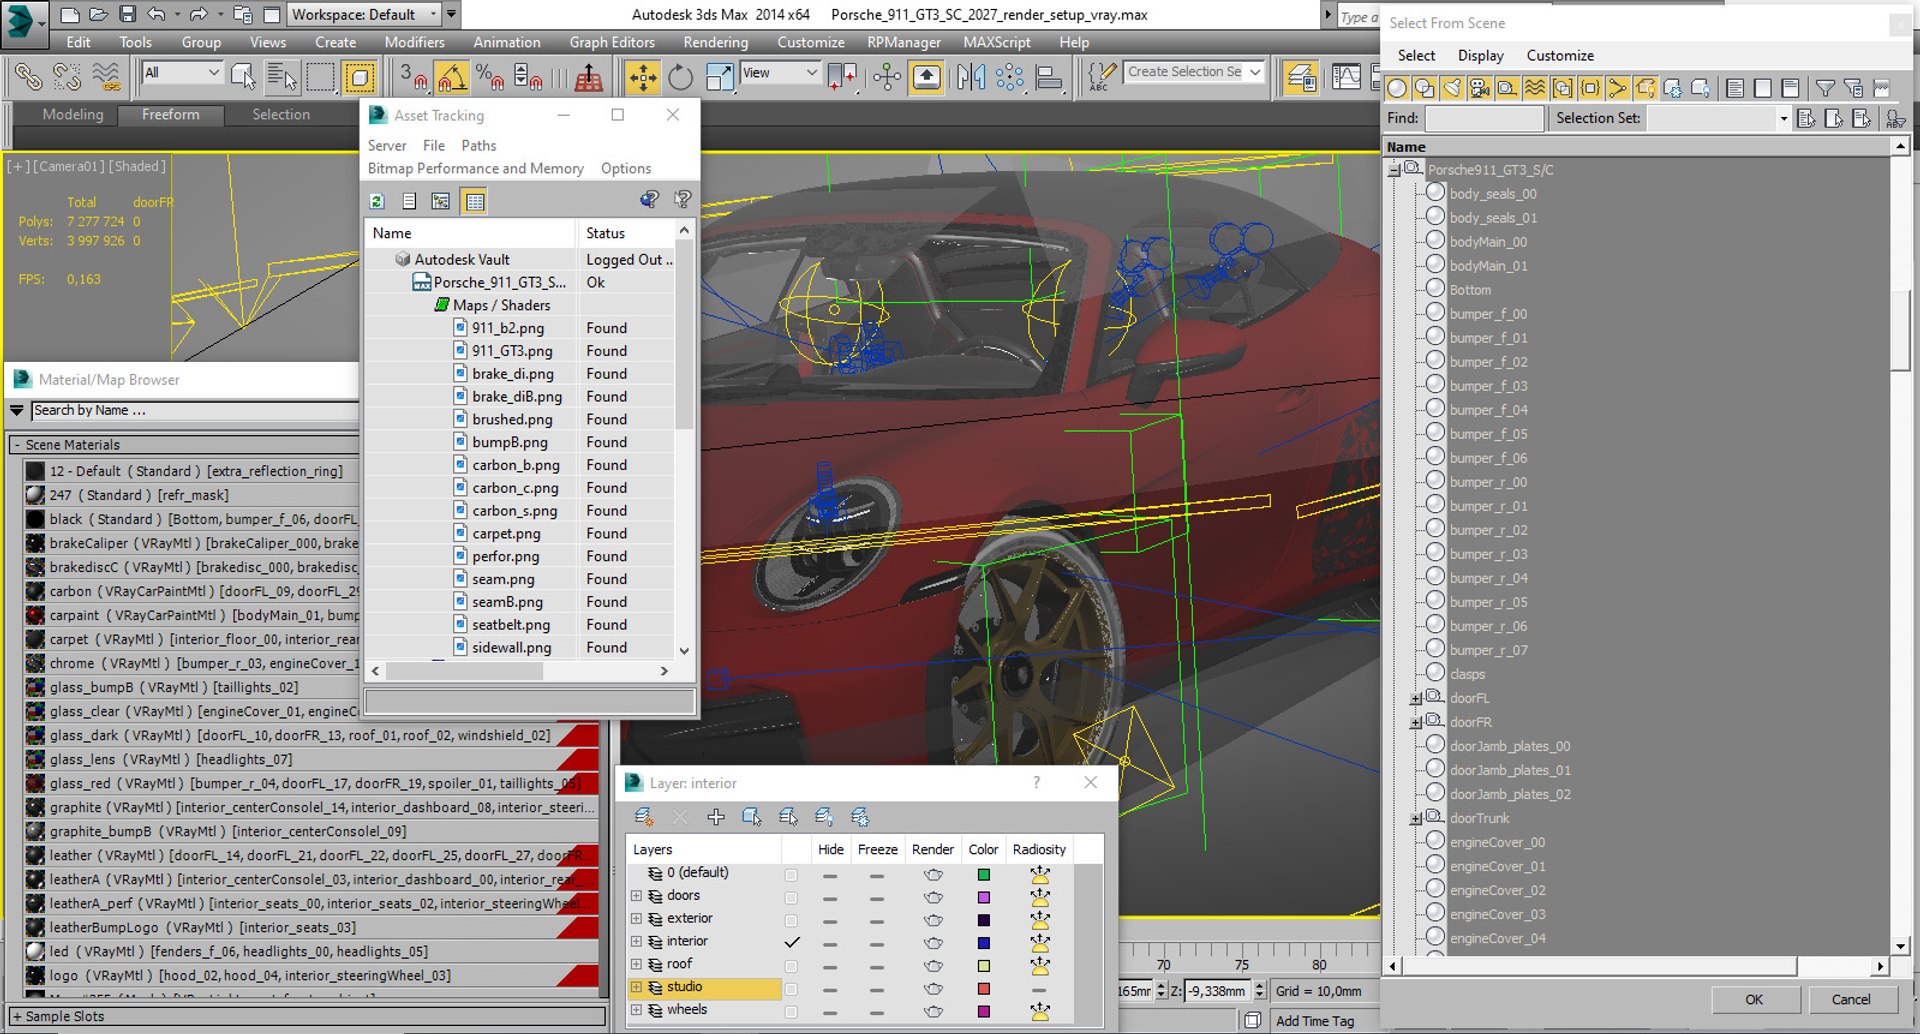Click the Cancel button in Select From Scene
Viewport: 1920px width, 1034px height.
[1850, 999]
